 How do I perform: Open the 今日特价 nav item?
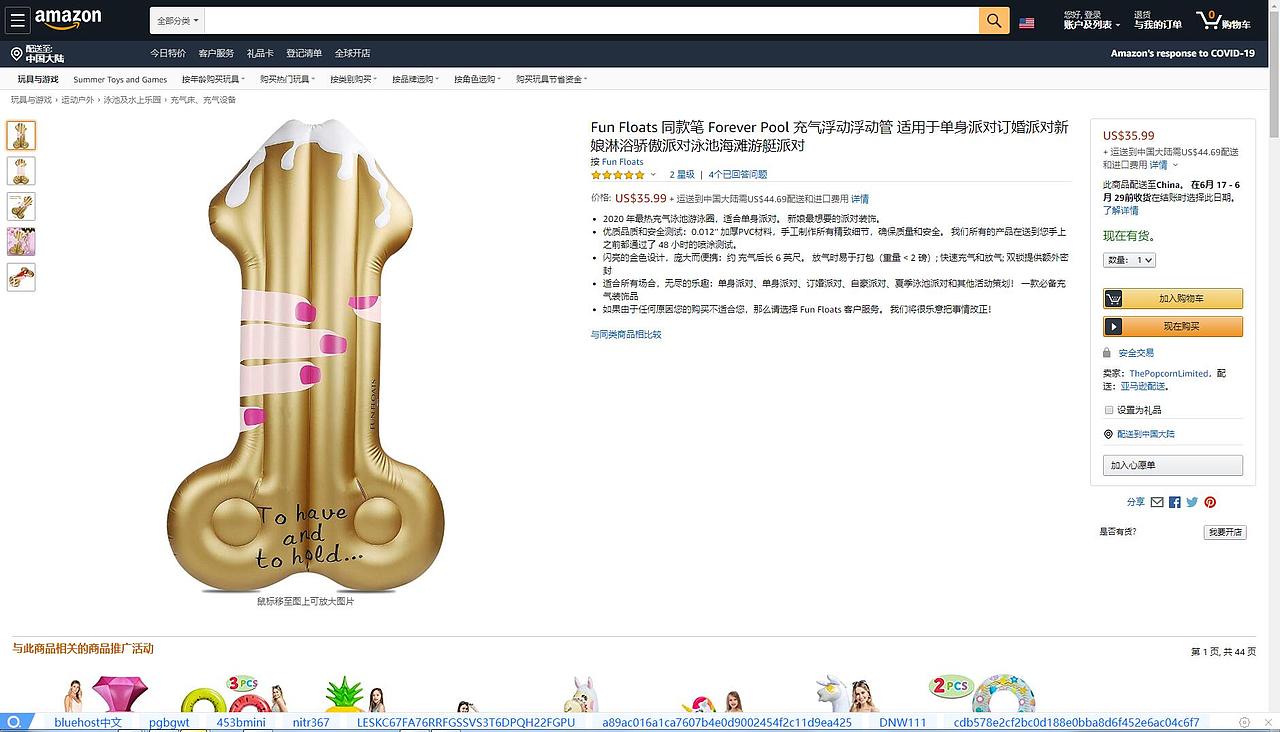168,53
